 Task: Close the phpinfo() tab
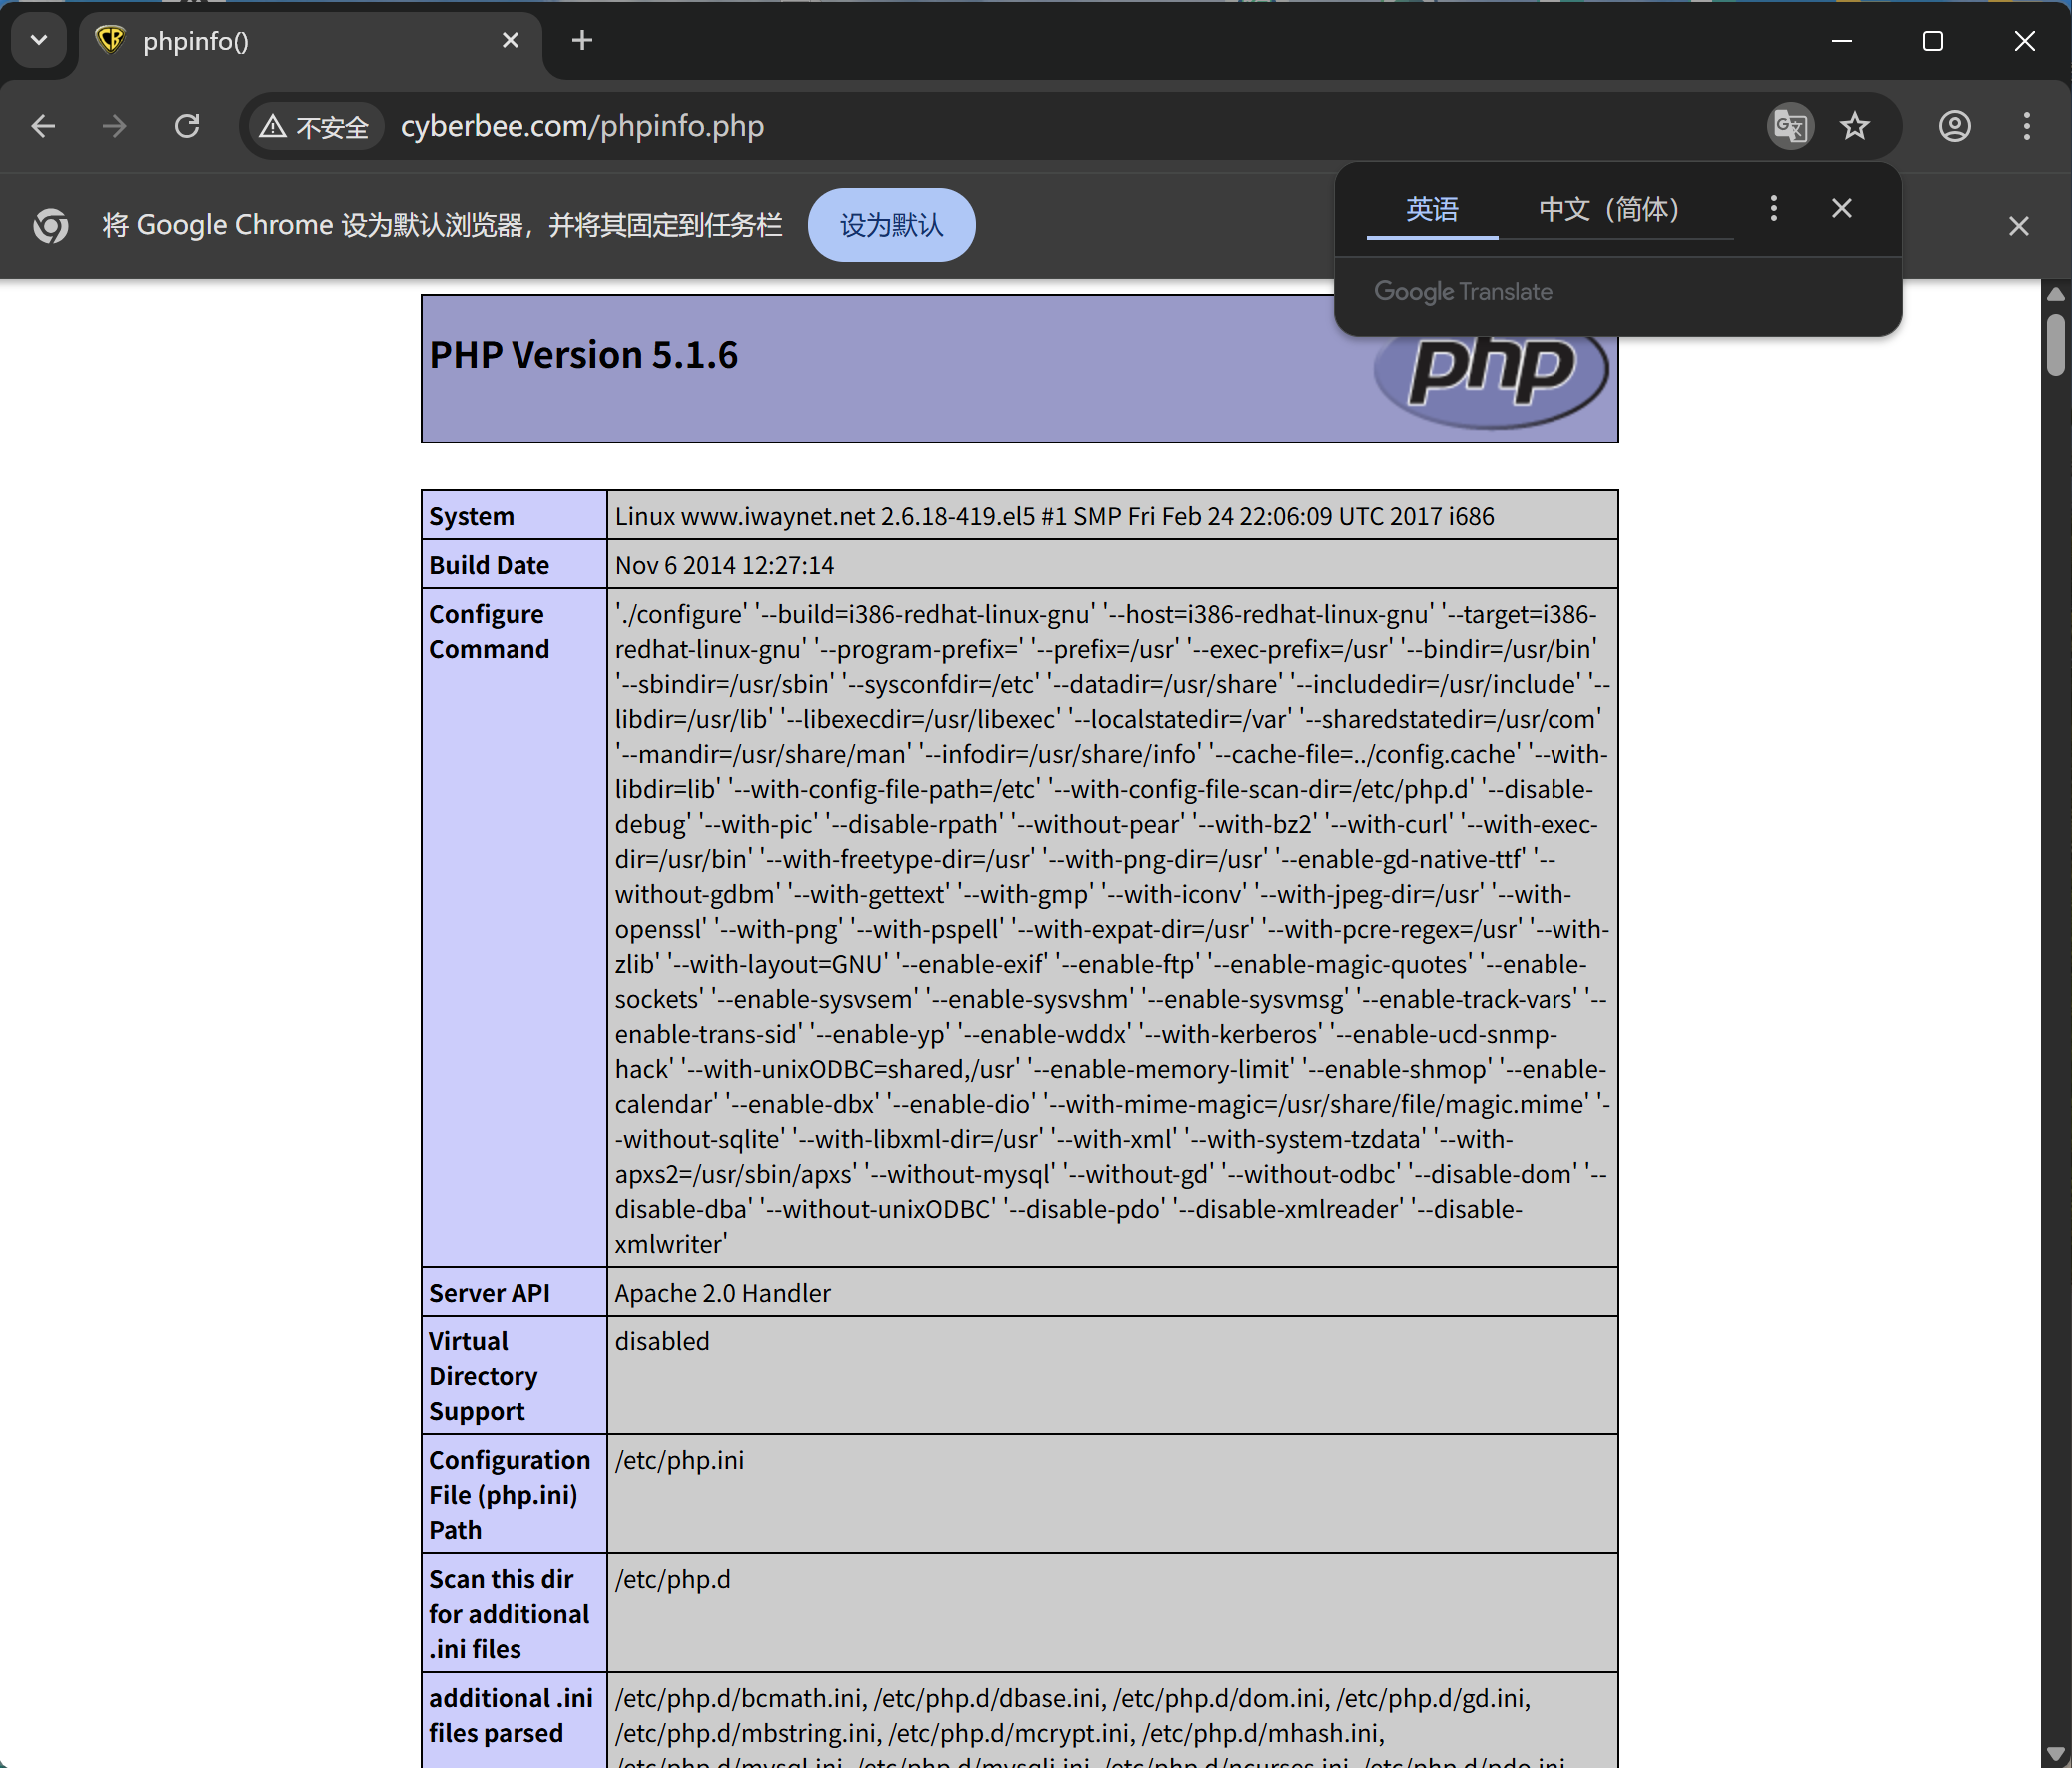point(510,40)
